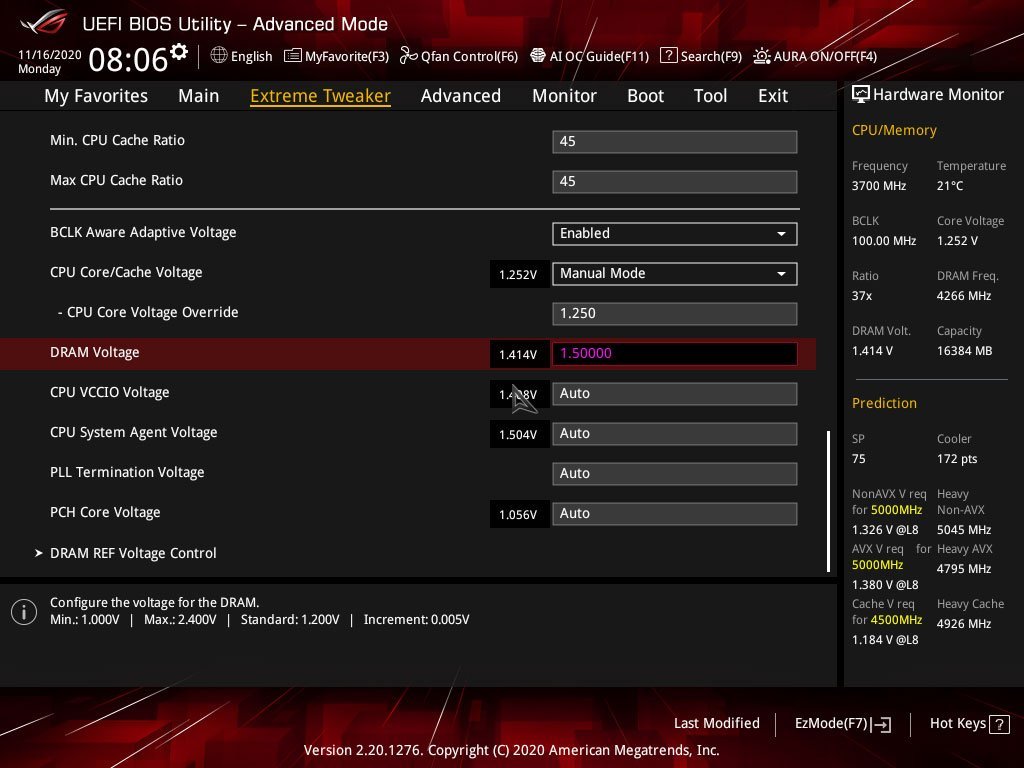1024x768 pixels.
Task: Go to the Advanced tab
Action: pyautogui.click(x=461, y=95)
